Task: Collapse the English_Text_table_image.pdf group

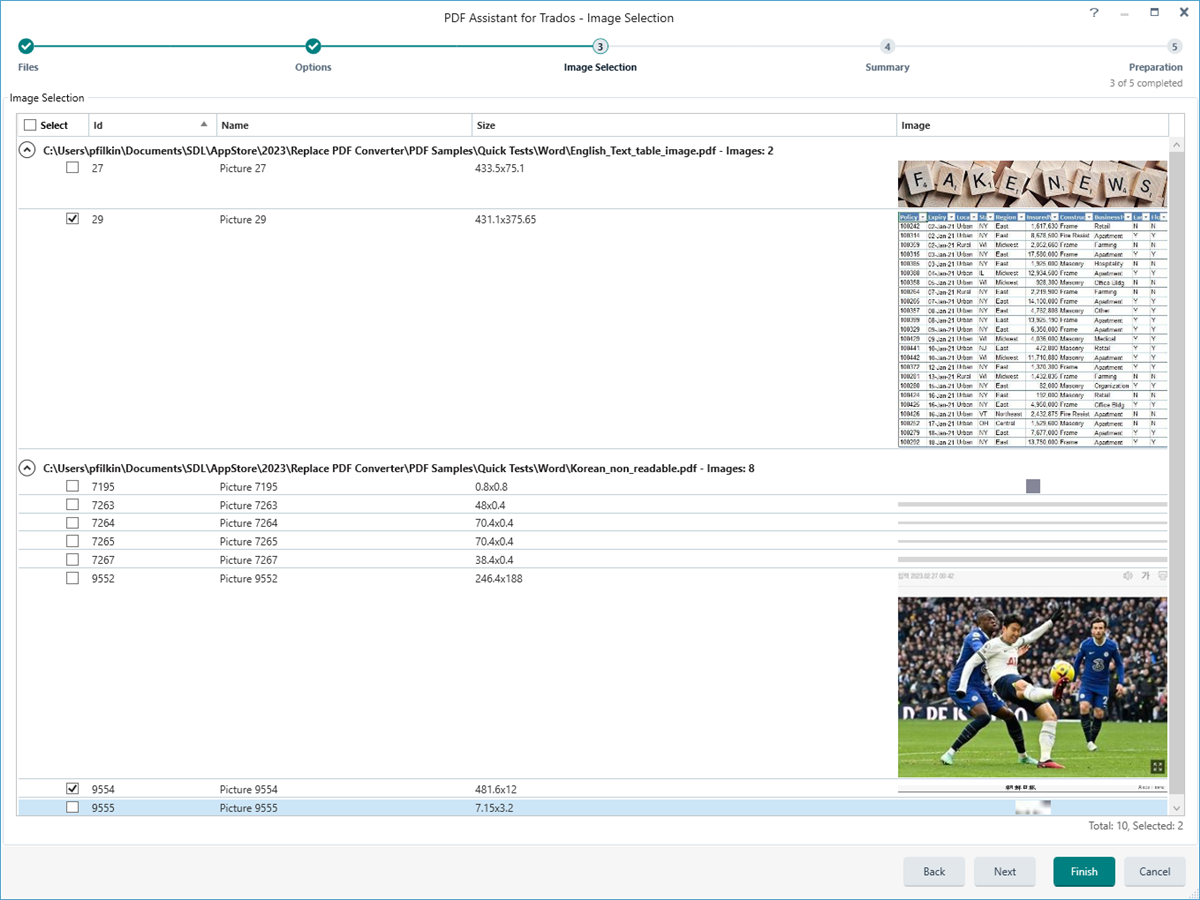Action: coord(27,150)
